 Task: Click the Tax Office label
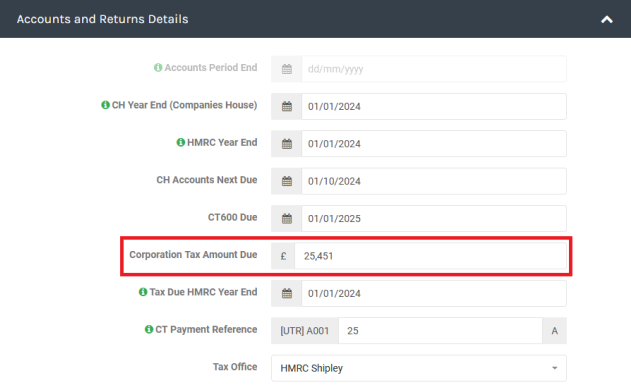235,367
